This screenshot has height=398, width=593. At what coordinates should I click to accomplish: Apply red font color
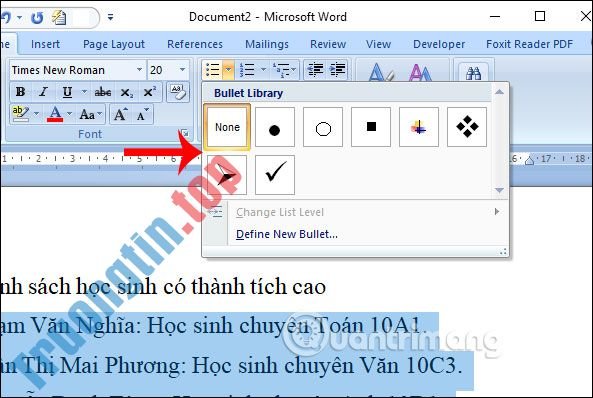[55, 114]
